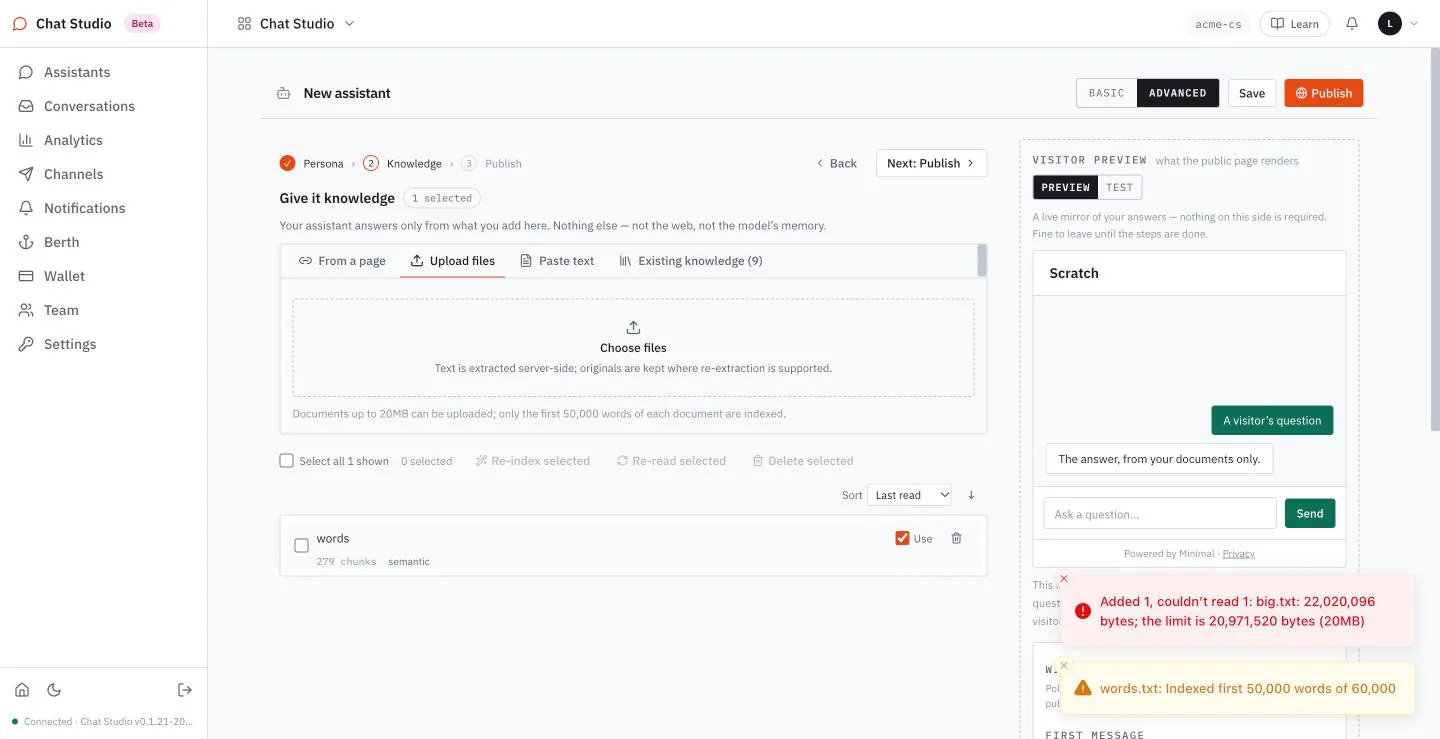
Task: Dismiss the big.txt error toast
Action: click(x=1064, y=579)
